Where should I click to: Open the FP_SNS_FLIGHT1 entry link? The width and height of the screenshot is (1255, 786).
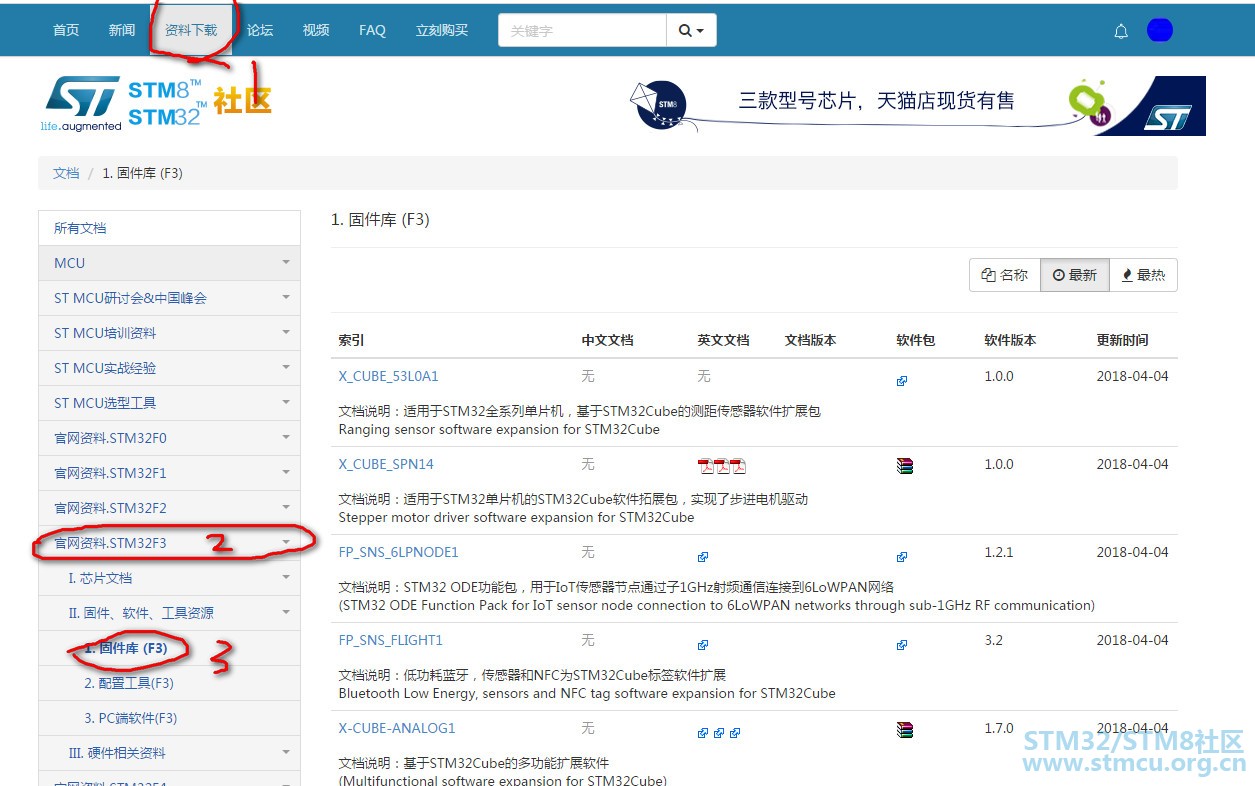coord(390,641)
